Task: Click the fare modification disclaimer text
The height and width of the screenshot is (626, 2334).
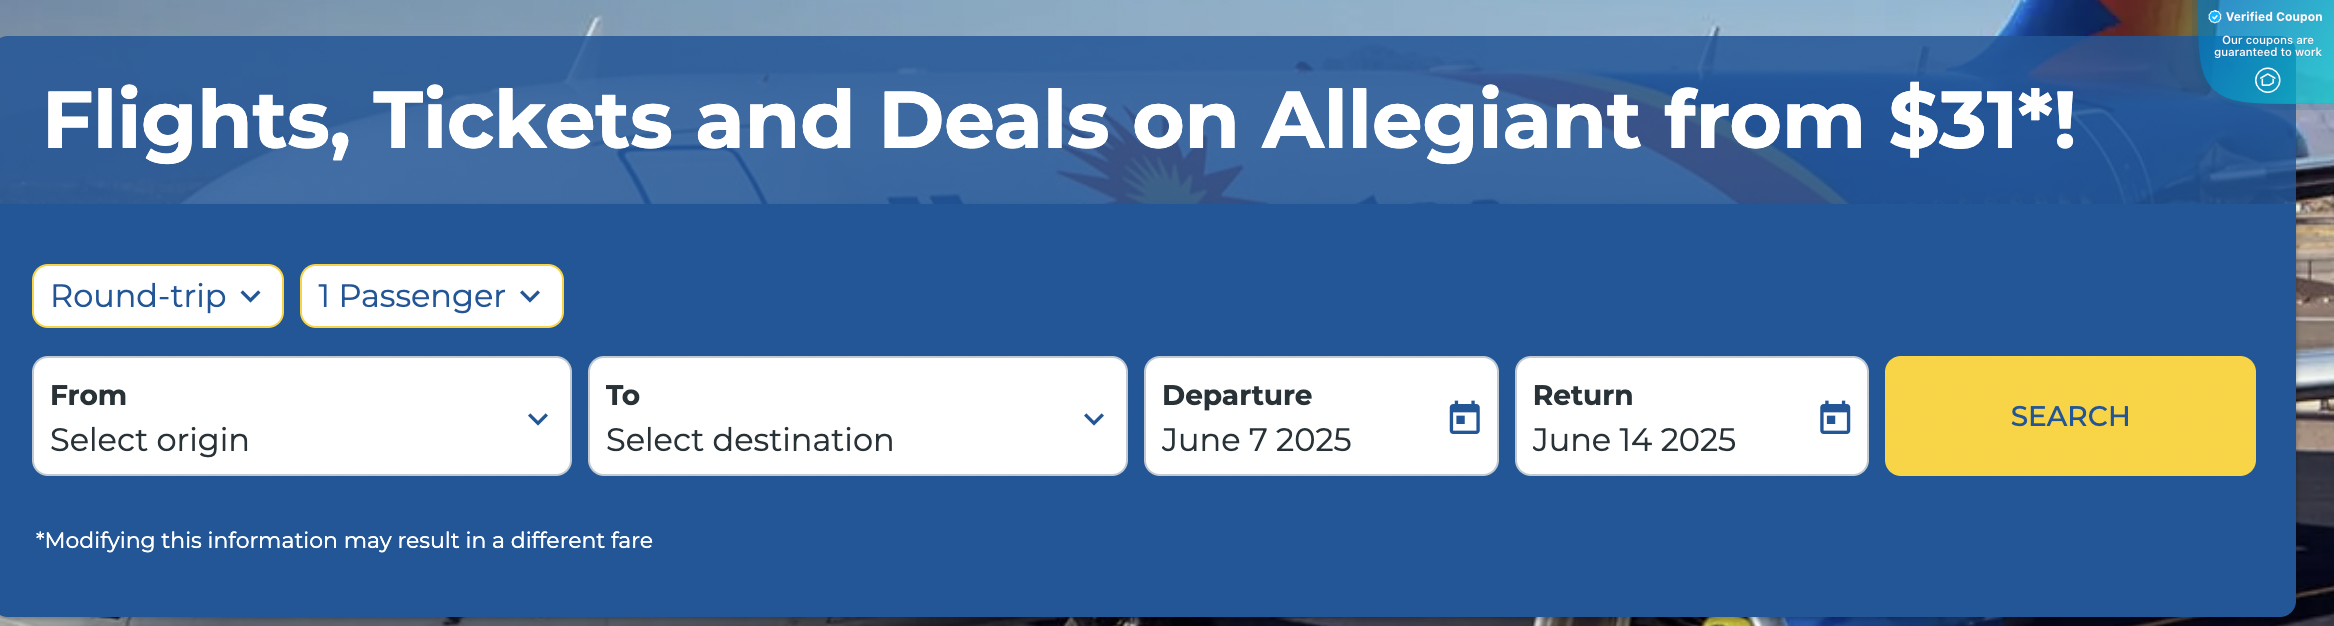Action: click(x=343, y=540)
